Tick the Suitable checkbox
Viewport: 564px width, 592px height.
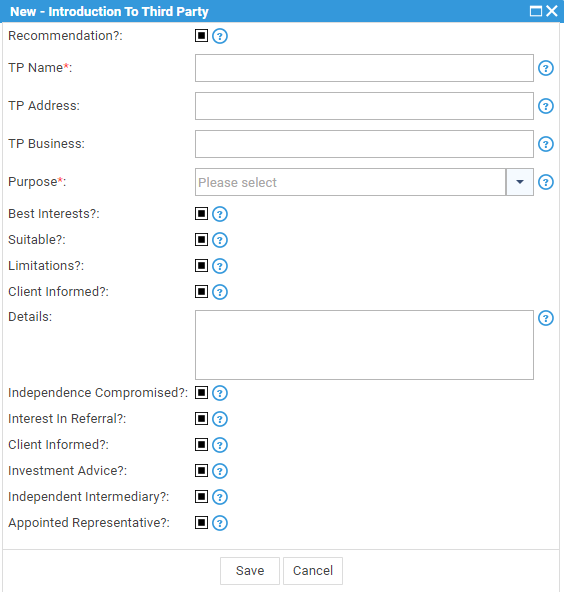tap(201, 239)
